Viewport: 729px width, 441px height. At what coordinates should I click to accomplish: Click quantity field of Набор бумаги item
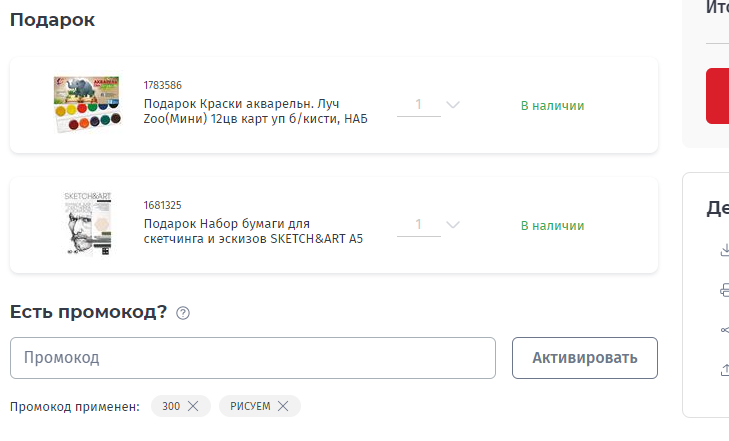[418, 224]
